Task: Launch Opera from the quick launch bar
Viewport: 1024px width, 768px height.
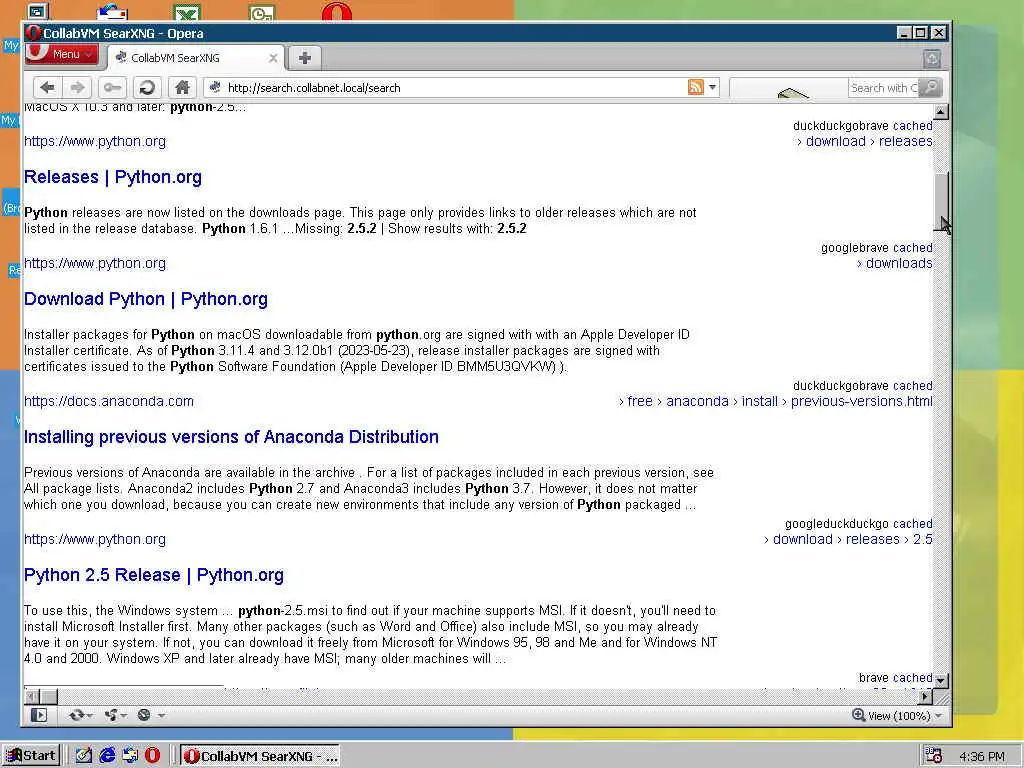Action: [x=152, y=756]
